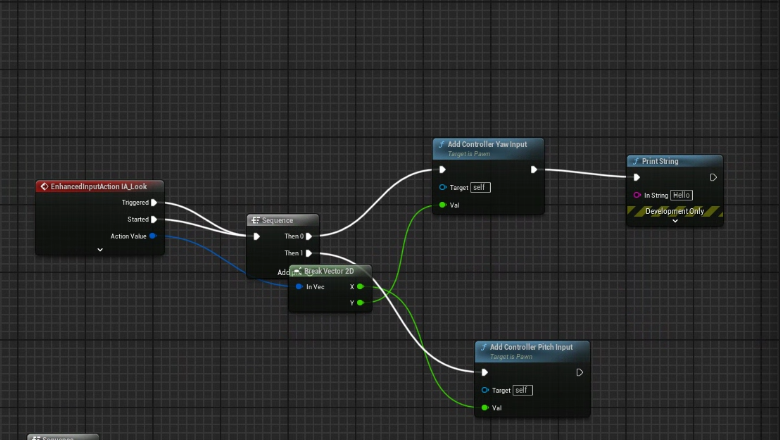Expand the EnhancedInputAction IA_Look node chevron
Image resolution: width=780 pixels, height=440 pixels.
point(100,250)
